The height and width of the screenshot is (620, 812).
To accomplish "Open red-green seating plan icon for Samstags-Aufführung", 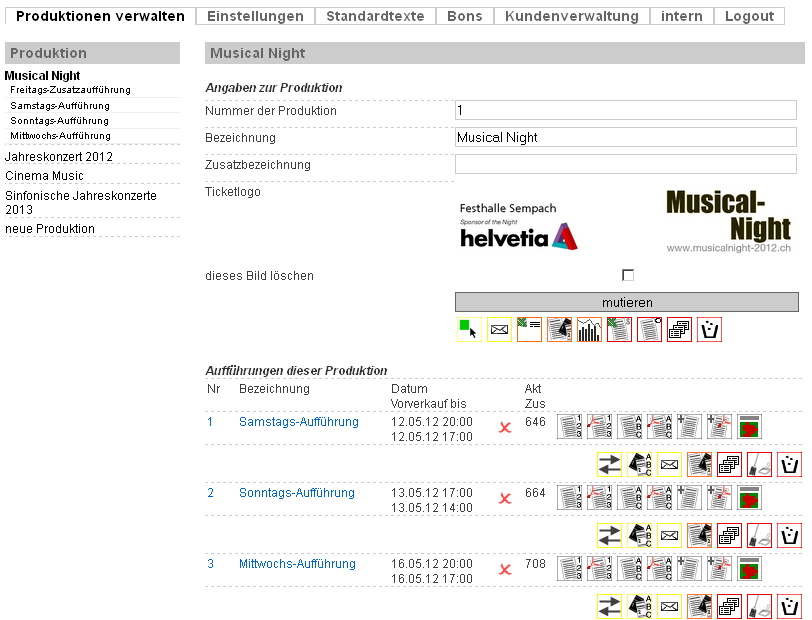I will tap(749, 427).
